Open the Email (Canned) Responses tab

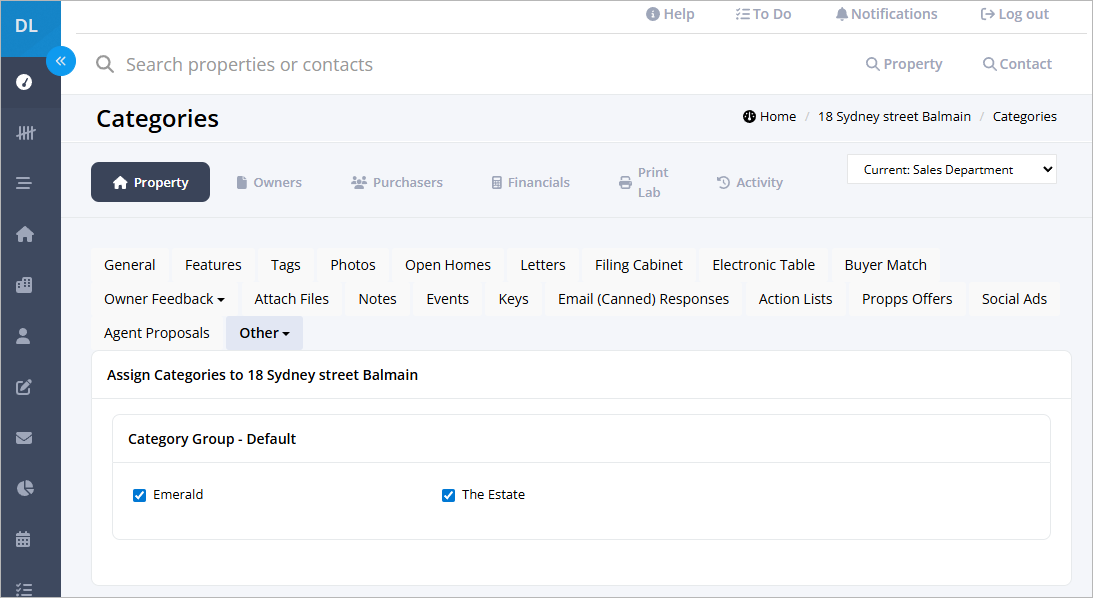pos(643,299)
